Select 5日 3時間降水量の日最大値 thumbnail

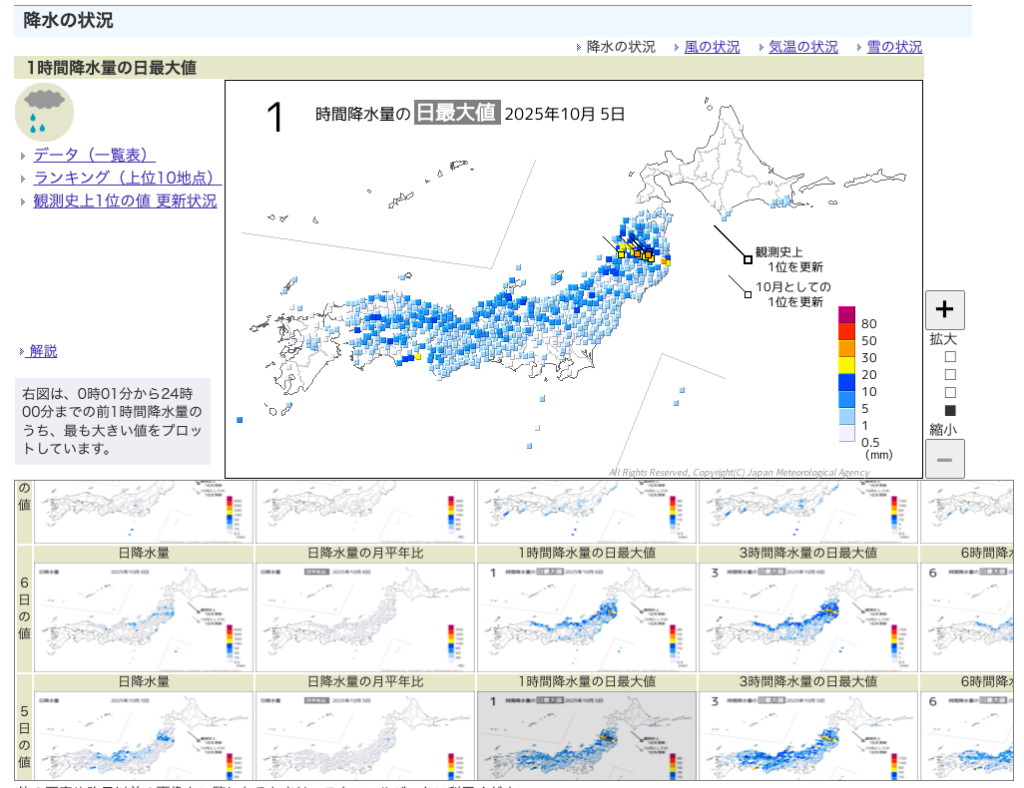click(x=807, y=735)
